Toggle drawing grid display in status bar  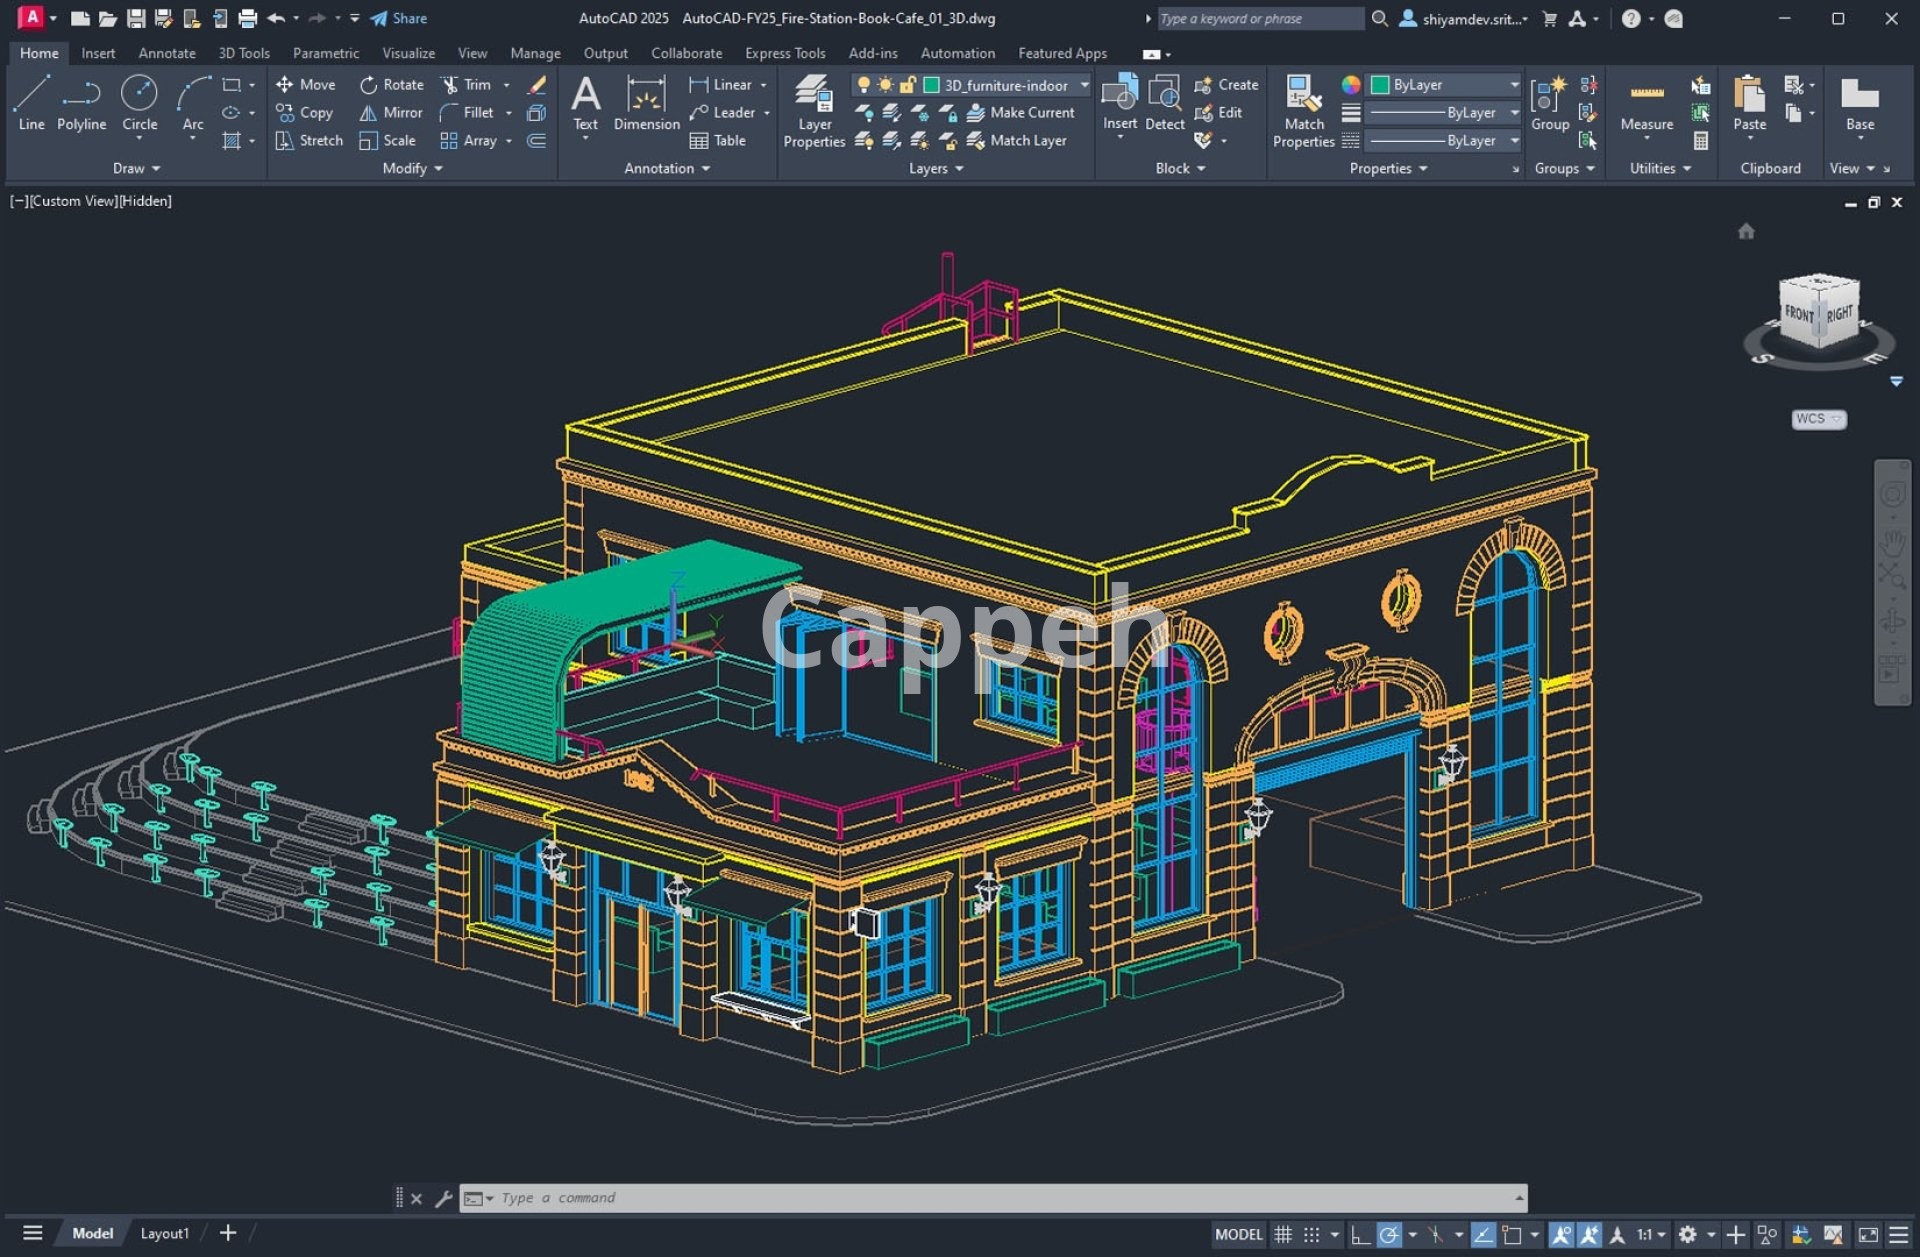point(1283,1234)
